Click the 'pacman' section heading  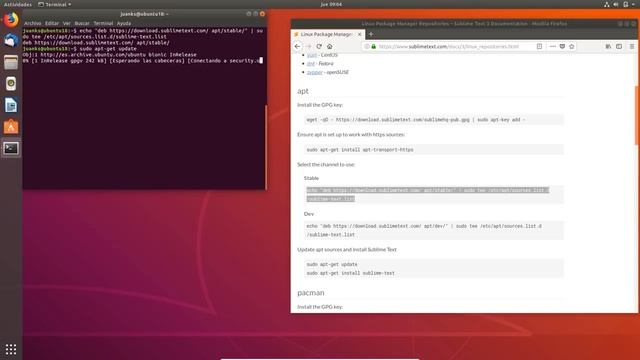tap(311, 293)
